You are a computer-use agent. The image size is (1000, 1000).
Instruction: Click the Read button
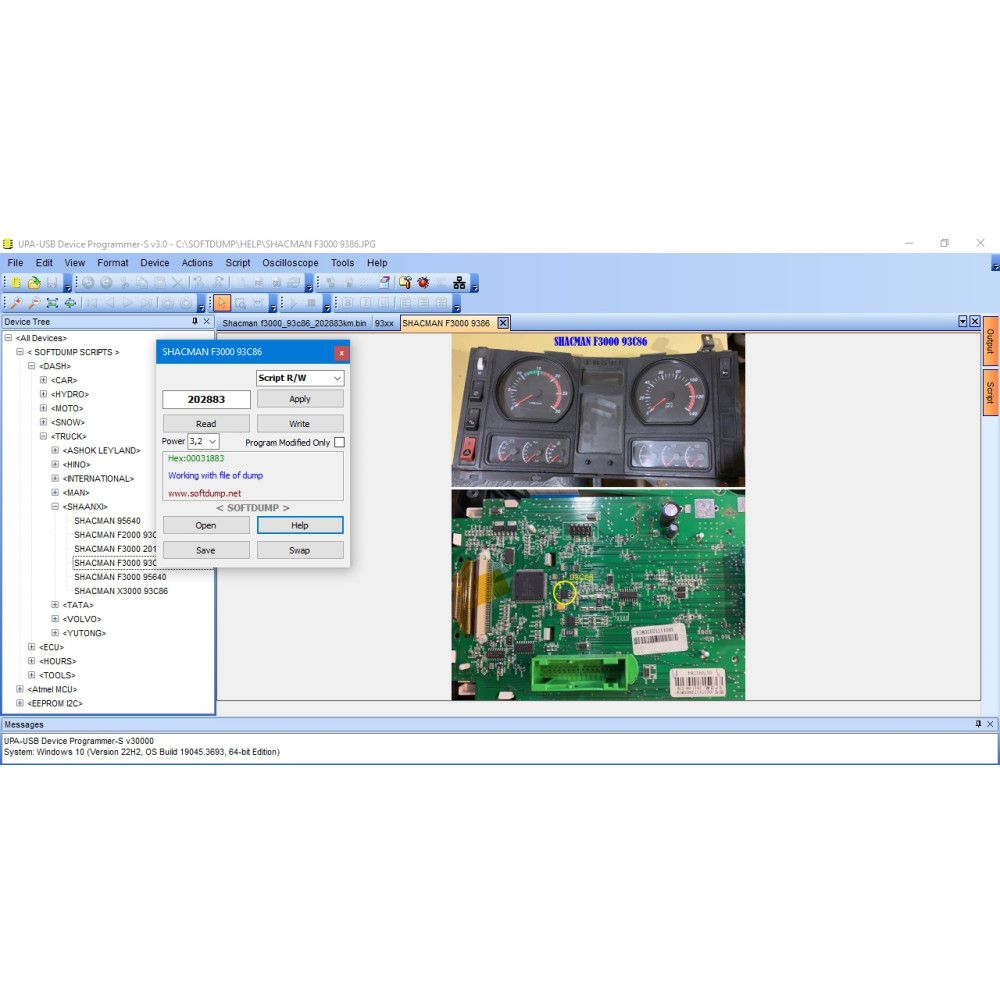(x=206, y=423)
